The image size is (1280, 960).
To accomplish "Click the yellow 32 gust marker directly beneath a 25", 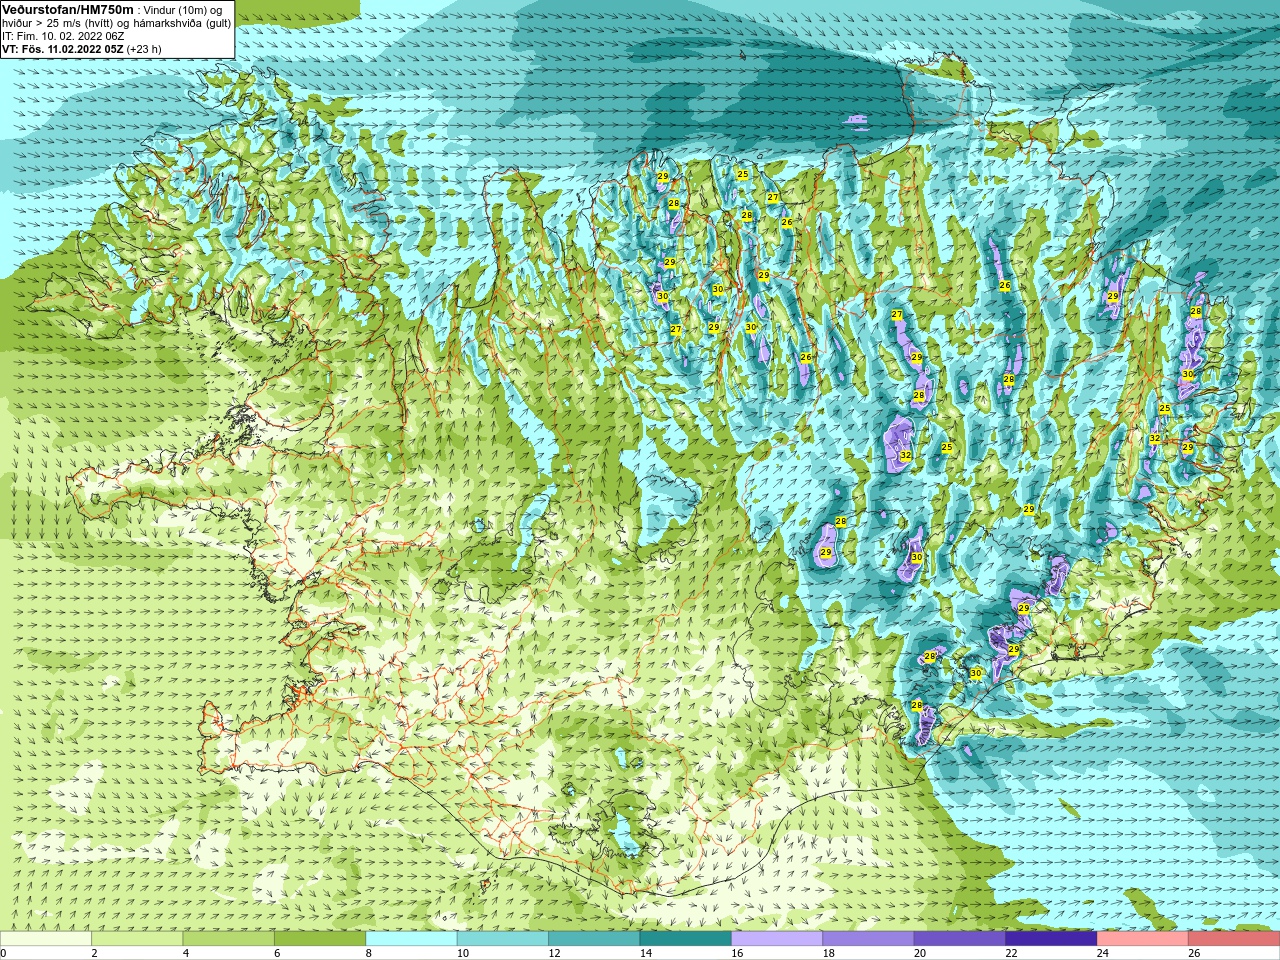I will (1154, 438).
